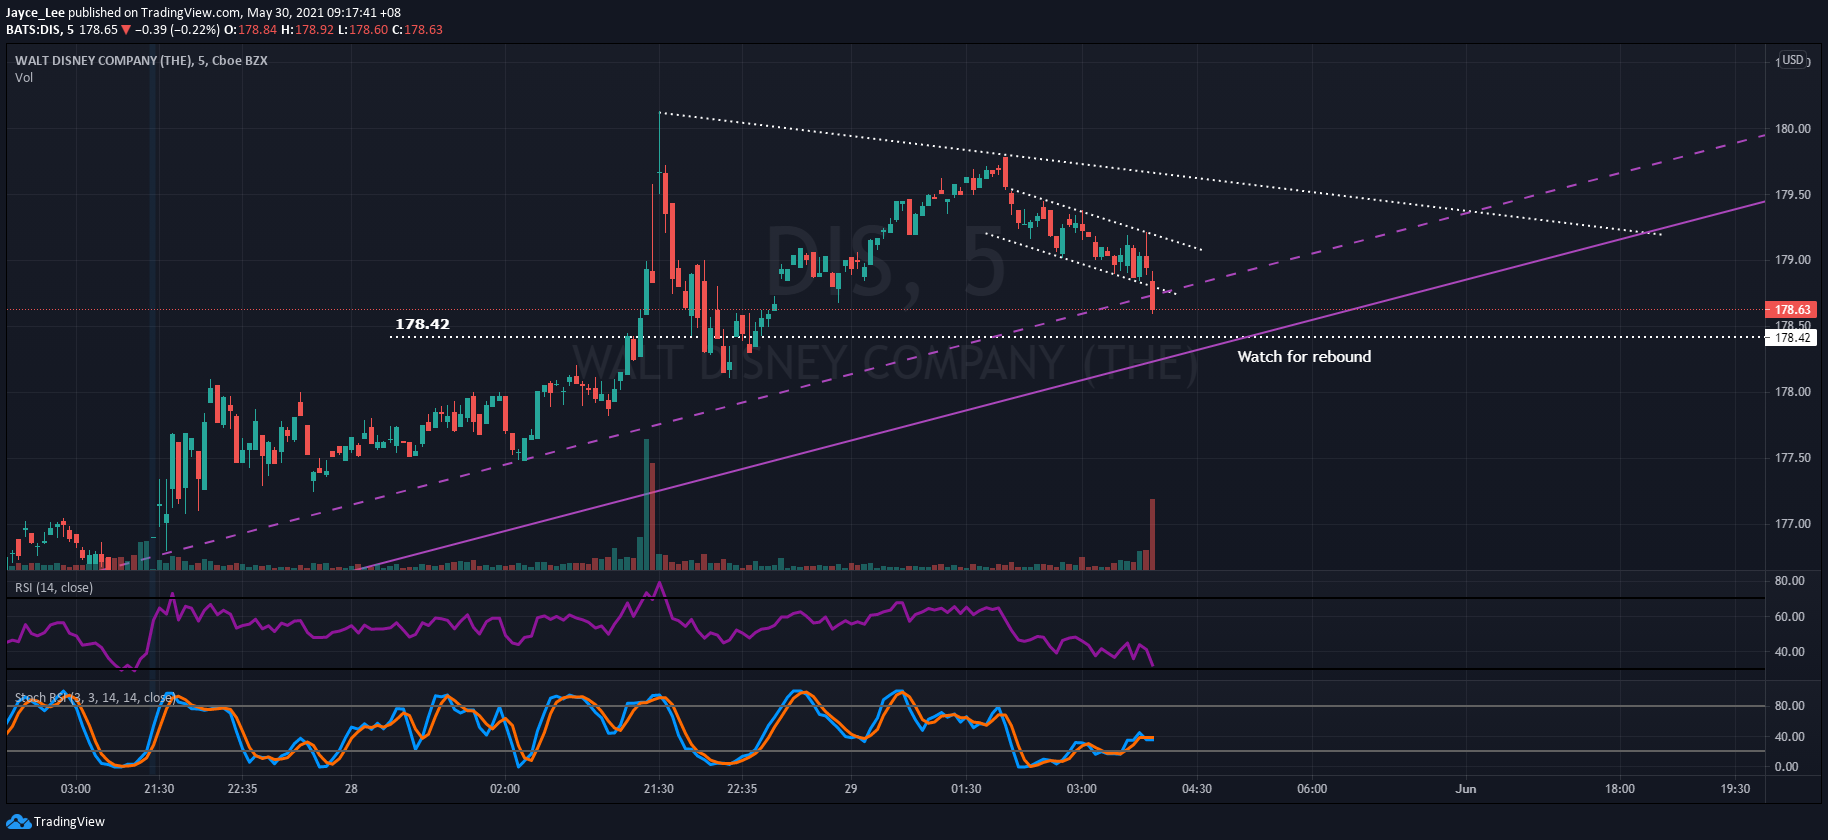Click the 180.00 price axis value

click(x=1792, y=129)
